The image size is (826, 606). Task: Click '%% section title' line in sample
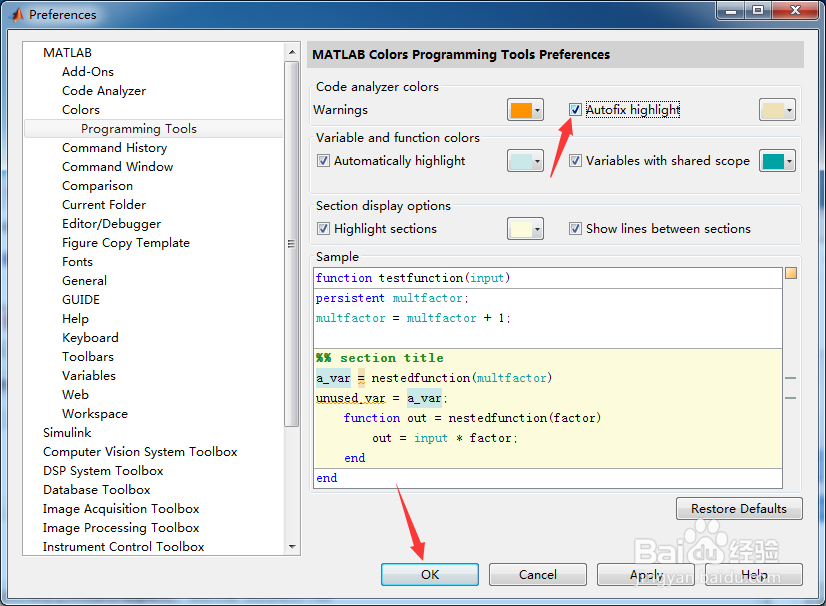379,358
